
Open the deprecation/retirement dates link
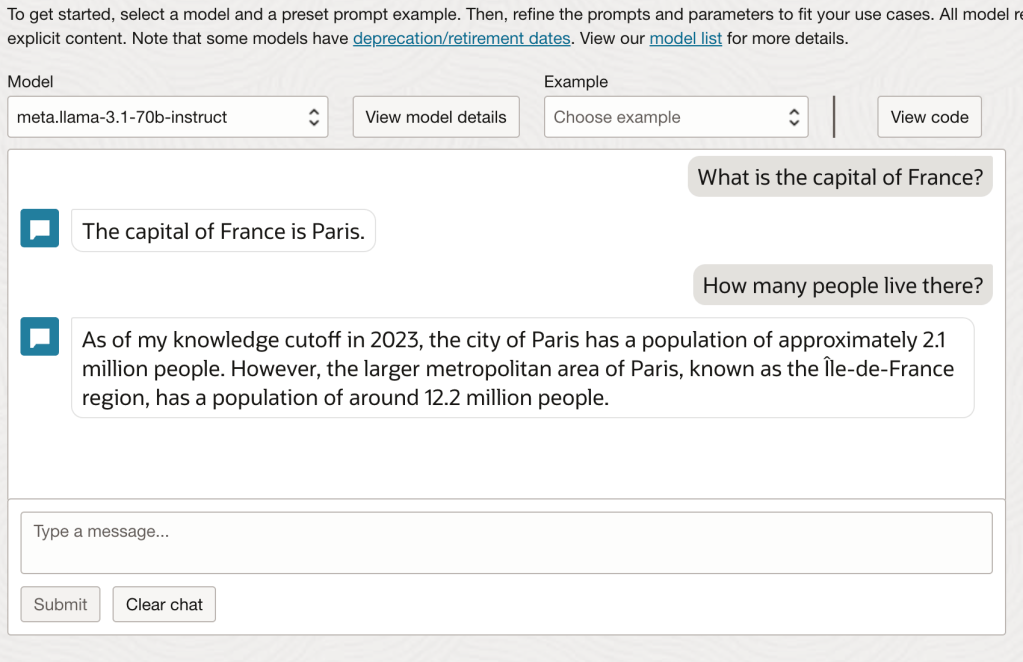pyautogui.click(x=461, y=39)
